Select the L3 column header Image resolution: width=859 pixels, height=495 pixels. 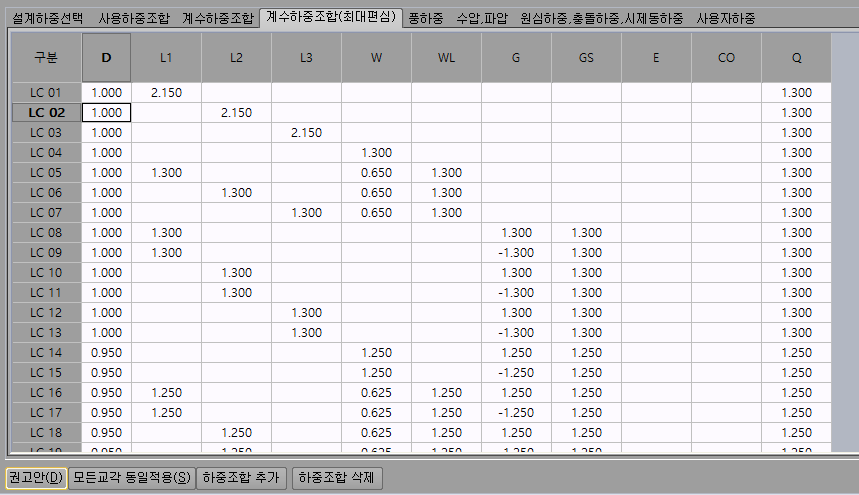[x=306, y=57]
